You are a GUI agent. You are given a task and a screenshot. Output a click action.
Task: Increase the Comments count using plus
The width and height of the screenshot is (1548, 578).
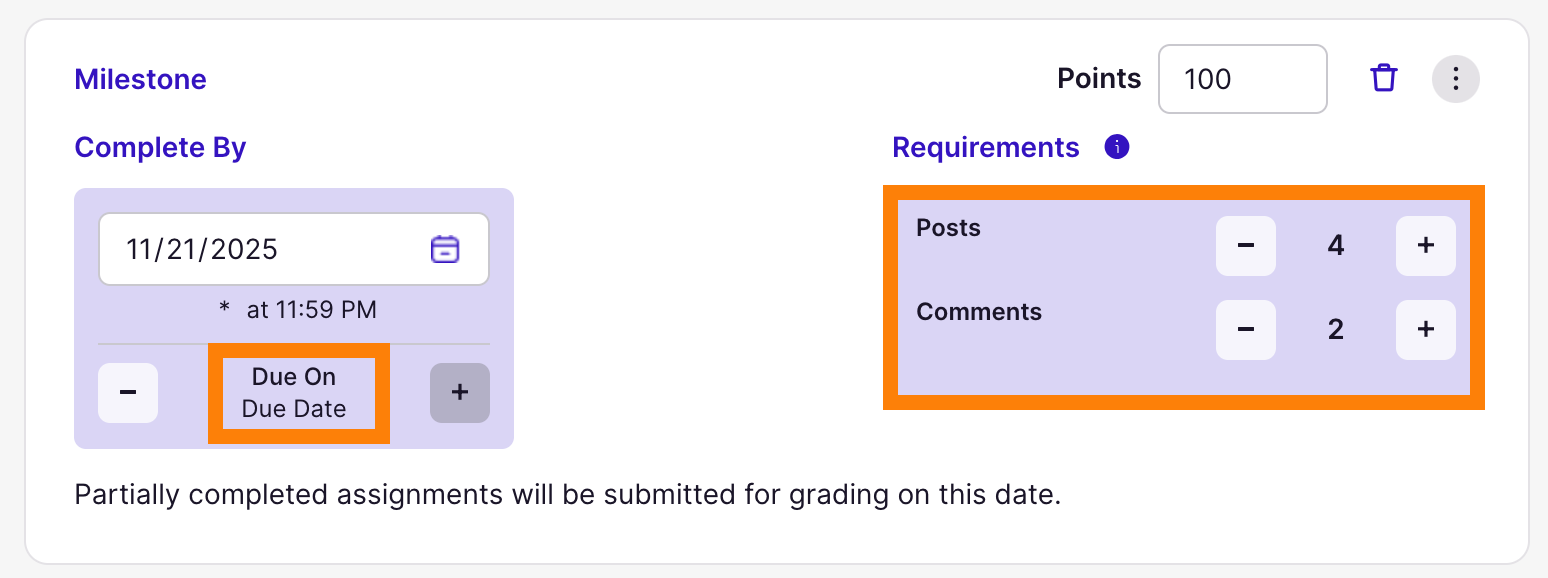(1425, 329)
